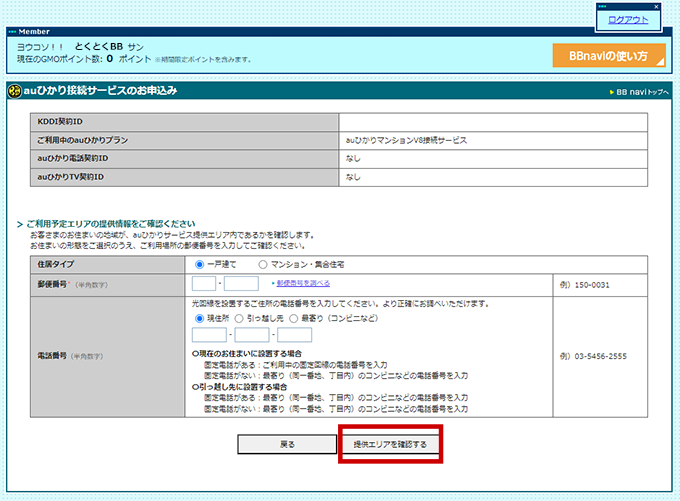This screenshot has height=501, width=680.
Task: Focus the first phone number field
Action: tap(208, 335)
